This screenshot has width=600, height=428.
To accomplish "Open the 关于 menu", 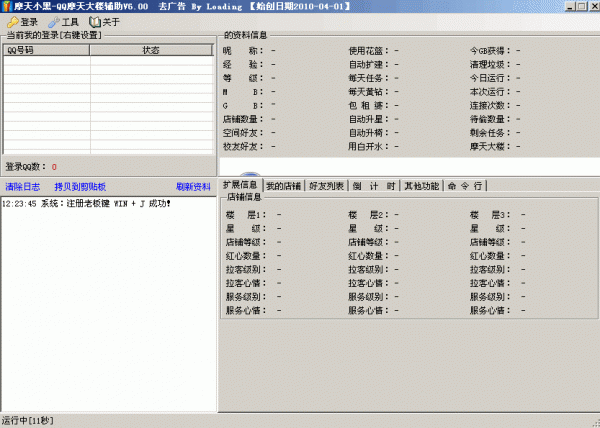I will [104, 22].
